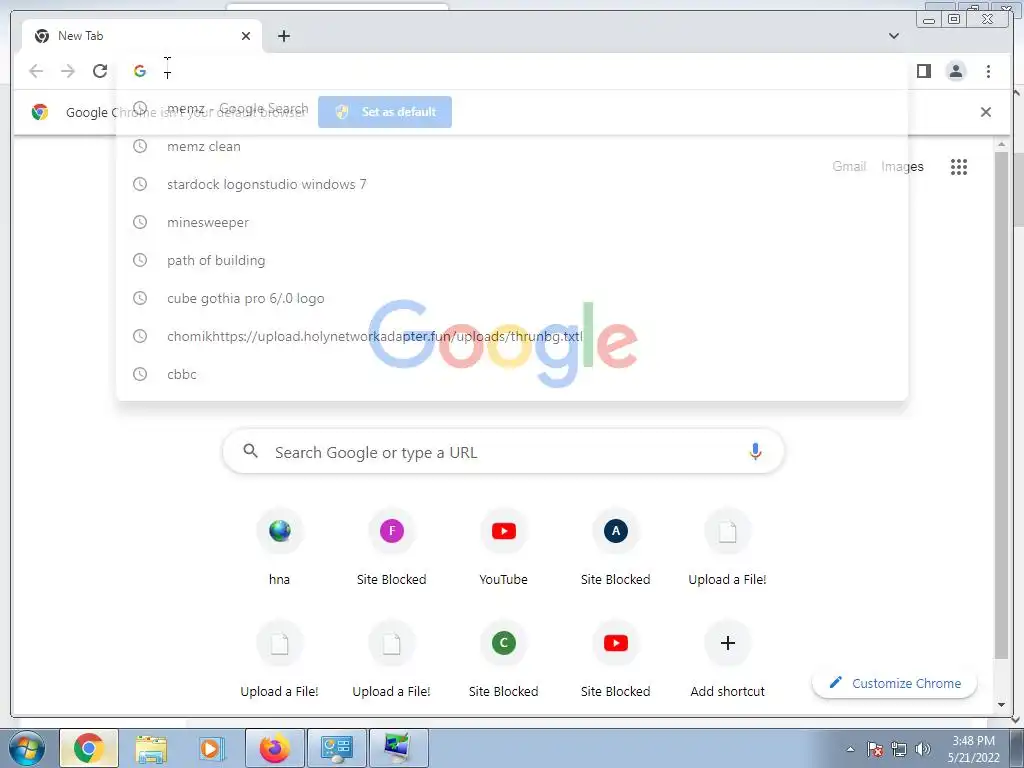The height and width of the screenshot is (768, 1024).
Task: Click the page vertical scrollbar thumb
Action: click(1001, 405)
